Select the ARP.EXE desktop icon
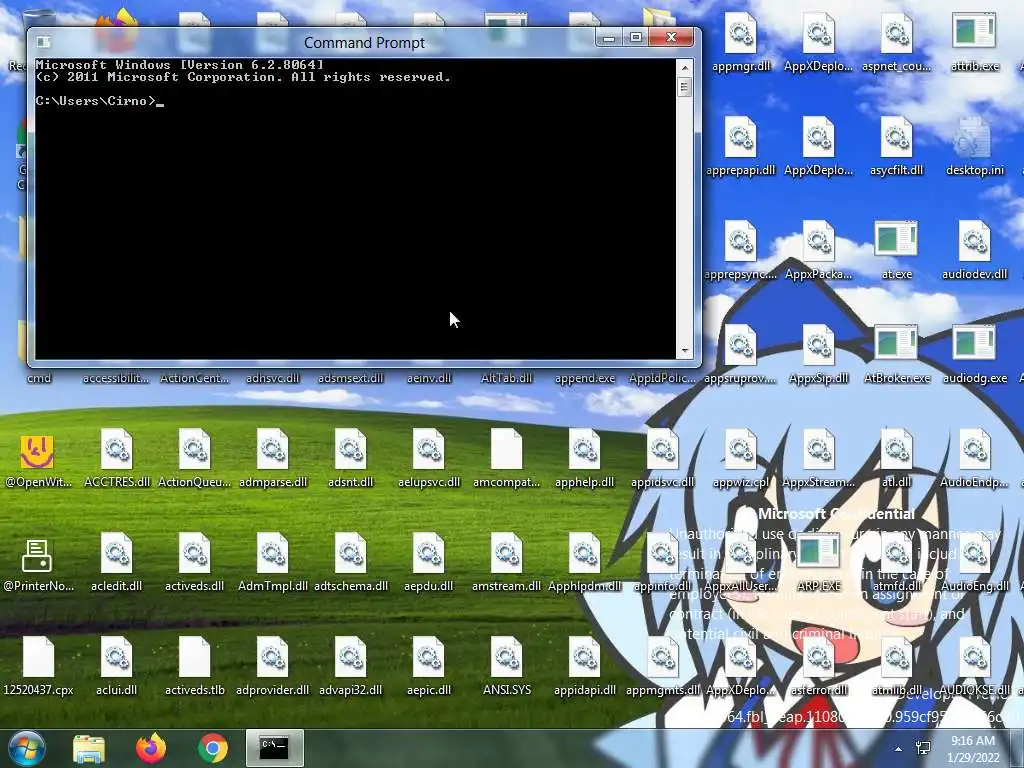 [x=819, y=562]
